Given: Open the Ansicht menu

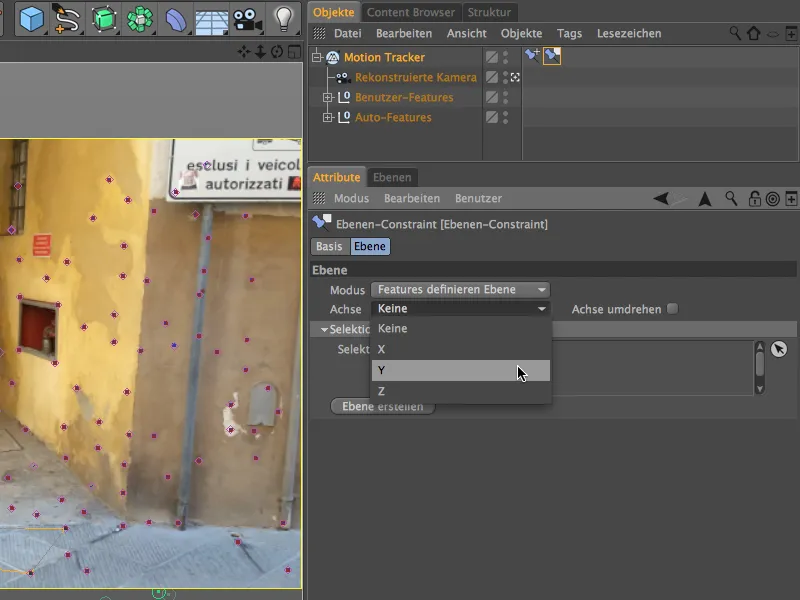Looking at the screenshot, I should tap(467, 34).
